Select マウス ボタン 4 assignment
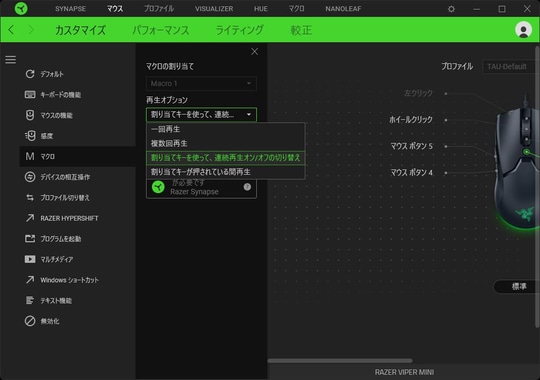Screen dimensions: 540x380 click(x=412, y=172)
